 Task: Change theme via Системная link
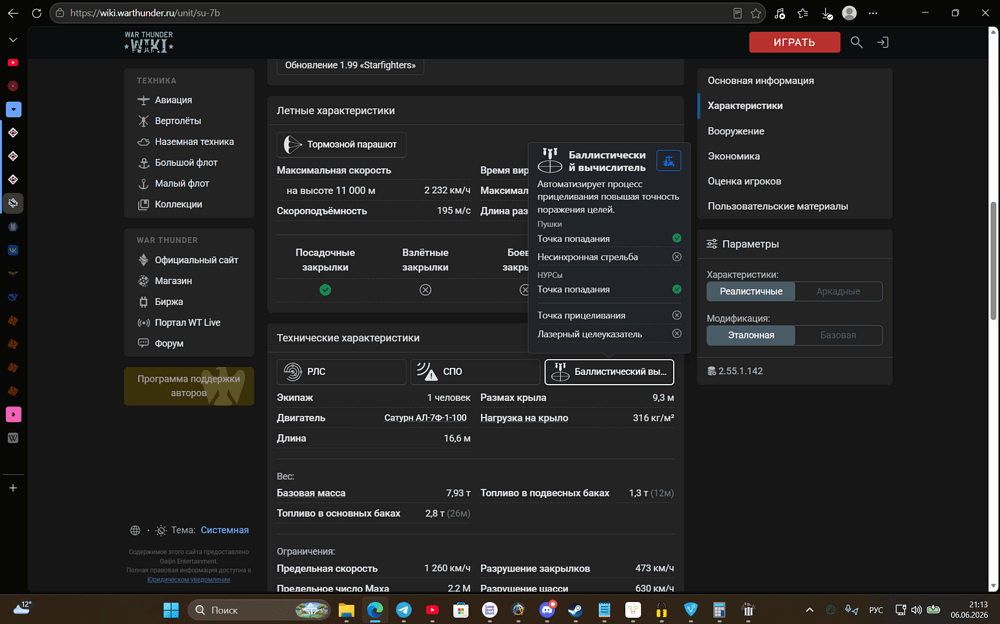pyautogui.click(x=224, y=530)
